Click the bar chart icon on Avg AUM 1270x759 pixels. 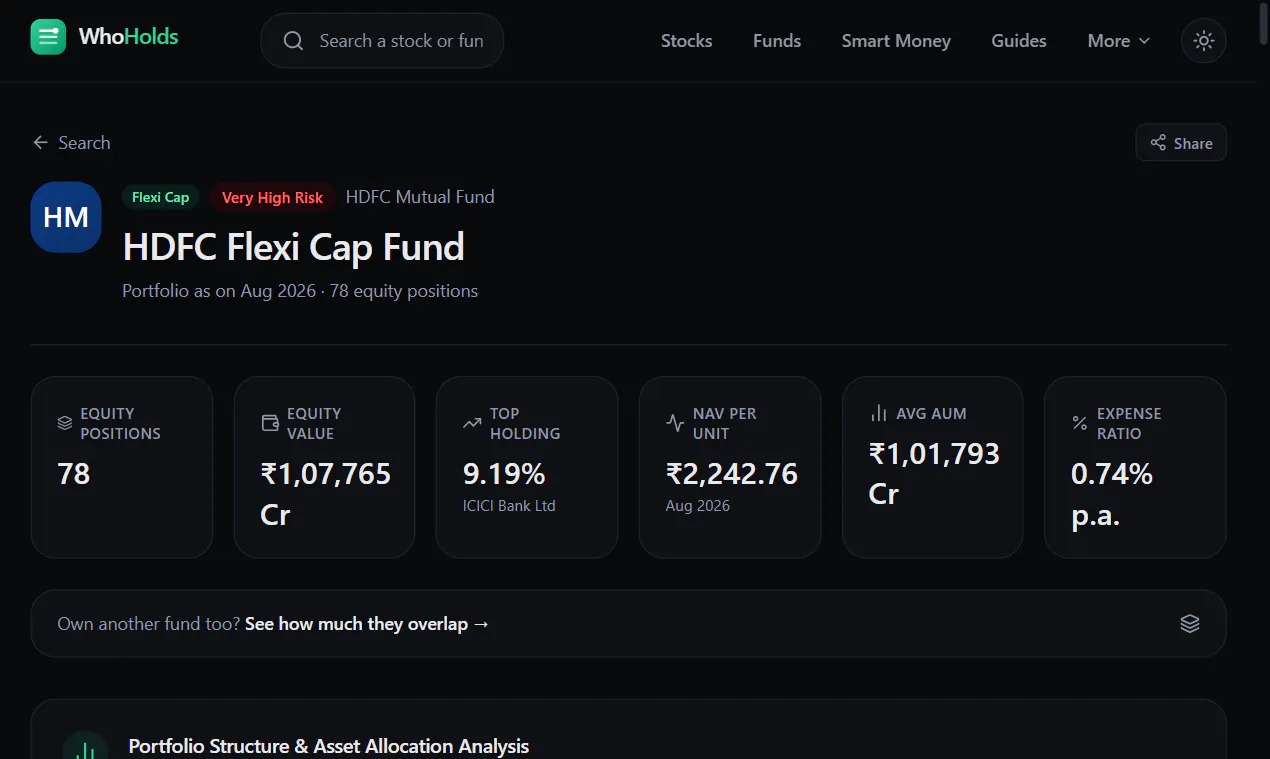coord(879,413)
